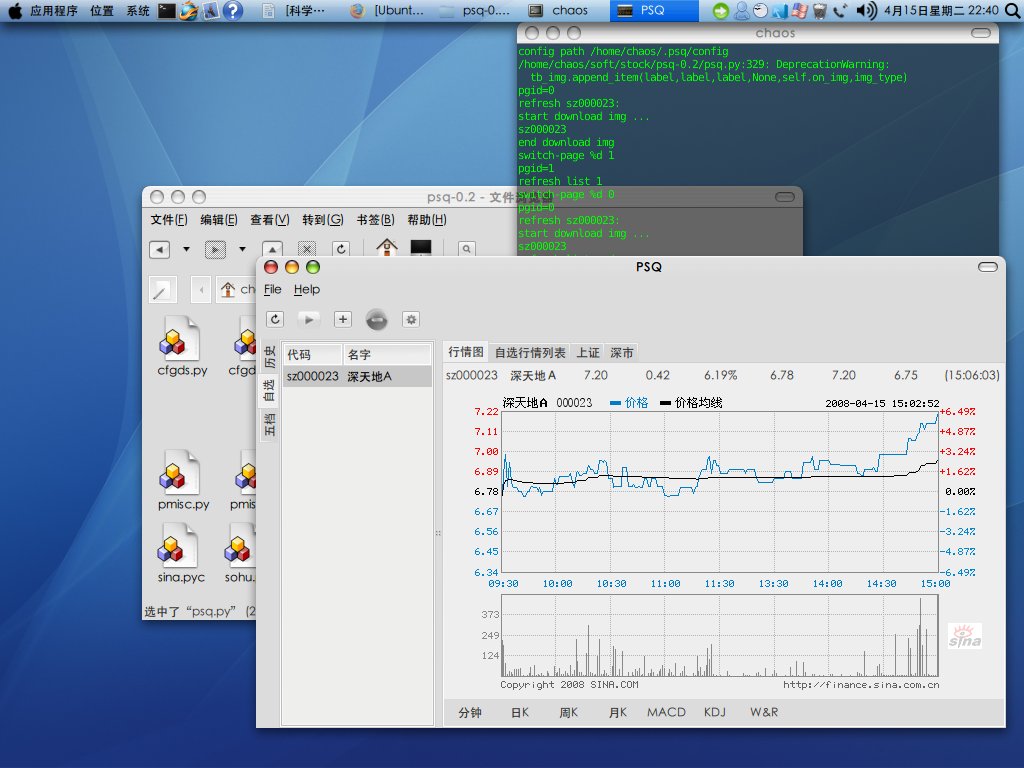The height and width of the screenshot is (768, 1024).
Task: Show the MACD chart
Action: (x=666, y=712)
